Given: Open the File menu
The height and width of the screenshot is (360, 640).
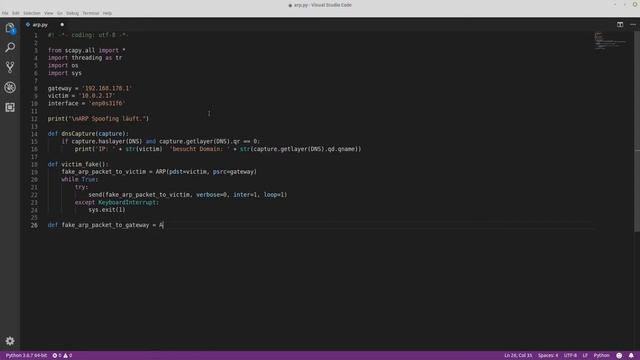Looking at the screenshot, I should click(x=5, y=13).
